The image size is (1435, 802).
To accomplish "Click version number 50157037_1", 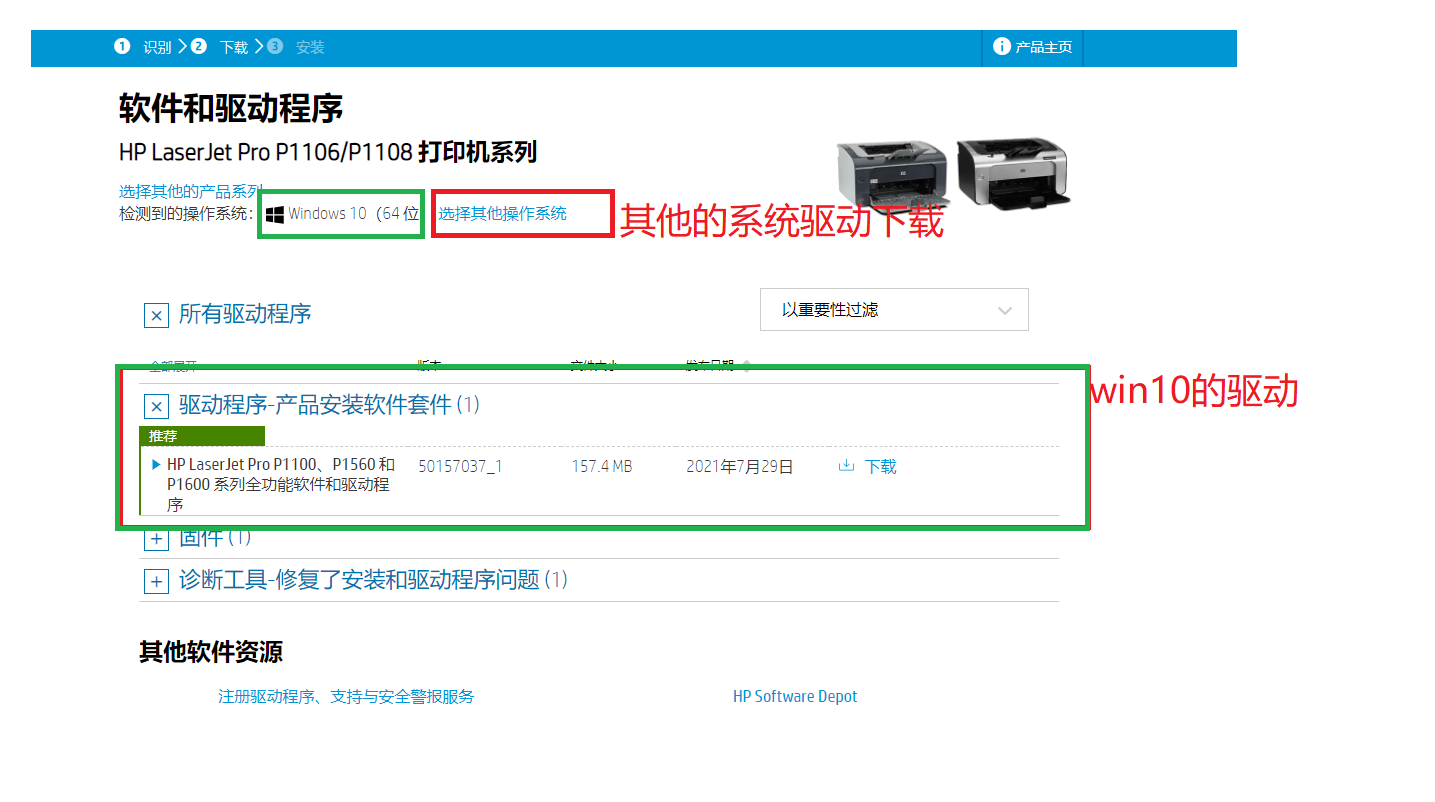I will point(460,466).
